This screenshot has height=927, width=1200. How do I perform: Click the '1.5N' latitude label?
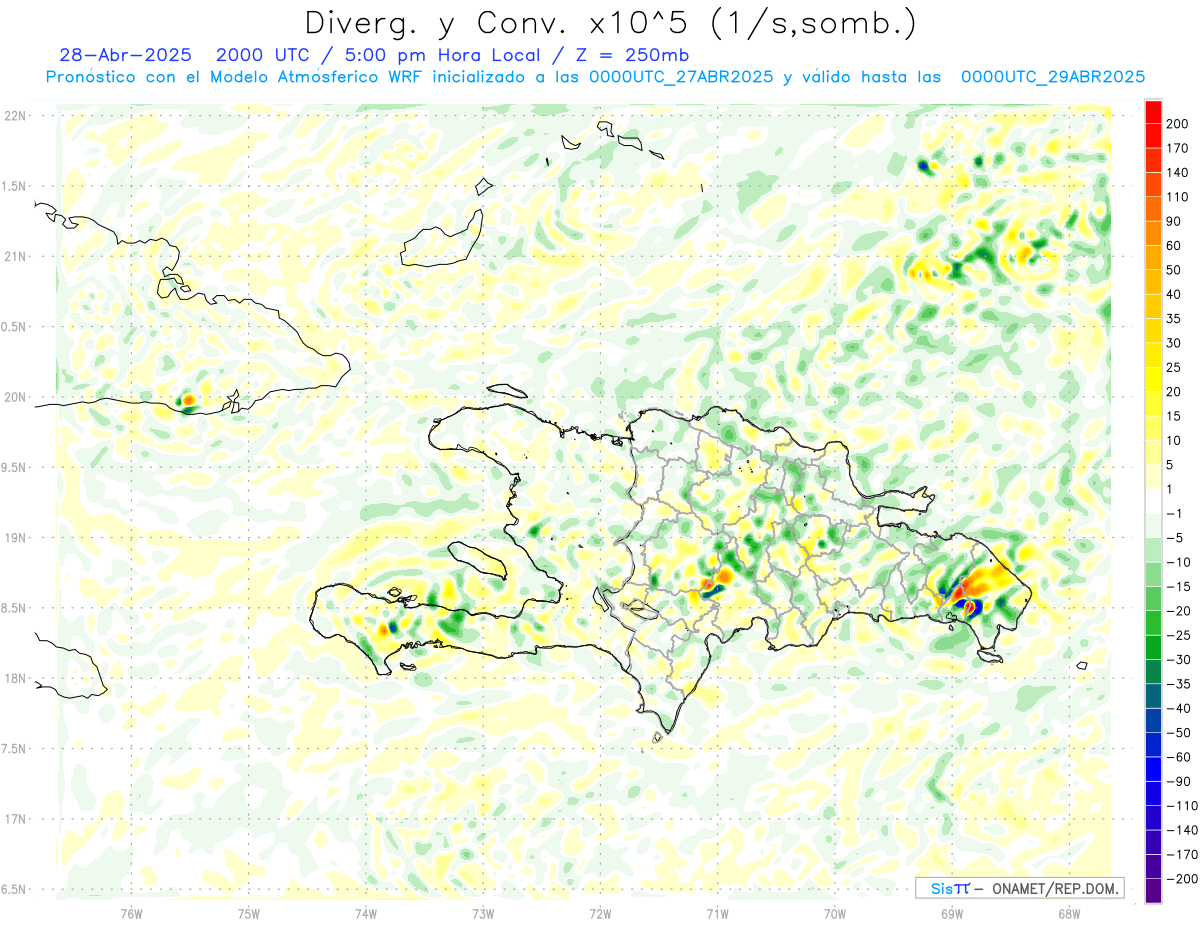click(14, 186)
